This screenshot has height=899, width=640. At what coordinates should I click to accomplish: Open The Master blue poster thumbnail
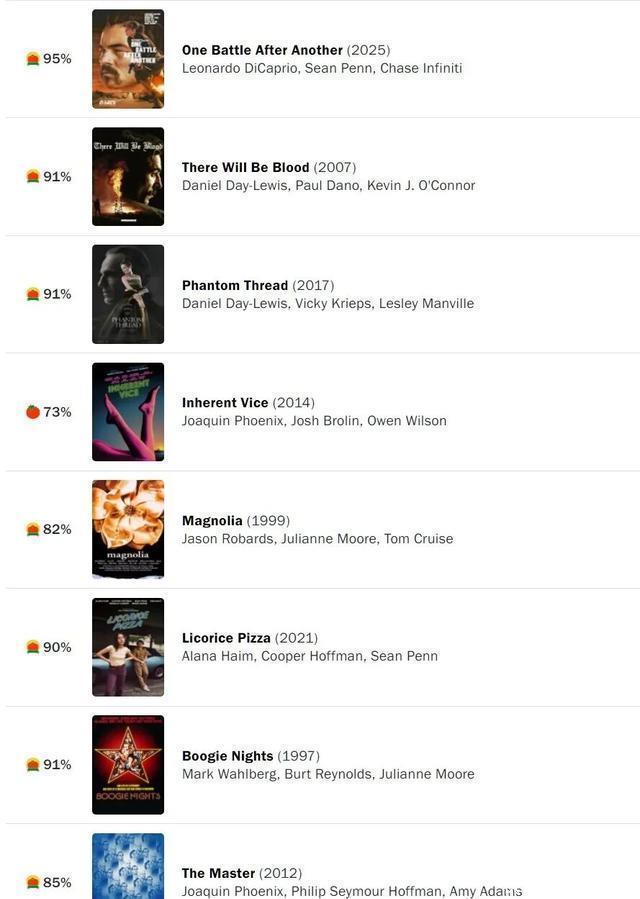point(128,866)
